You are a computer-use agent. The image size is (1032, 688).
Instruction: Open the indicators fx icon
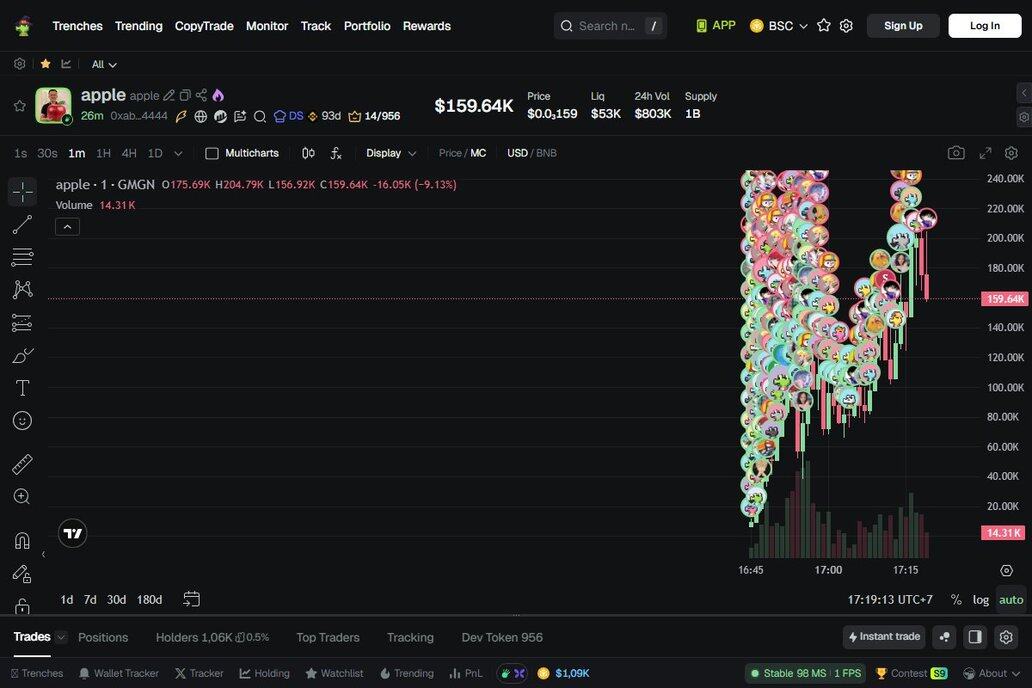point(336,153)
